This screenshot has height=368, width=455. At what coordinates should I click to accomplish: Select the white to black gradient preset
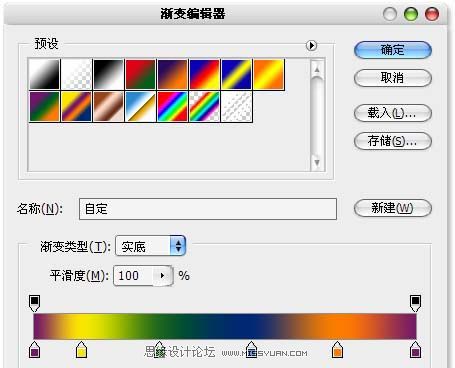click(x=44, y=74)
